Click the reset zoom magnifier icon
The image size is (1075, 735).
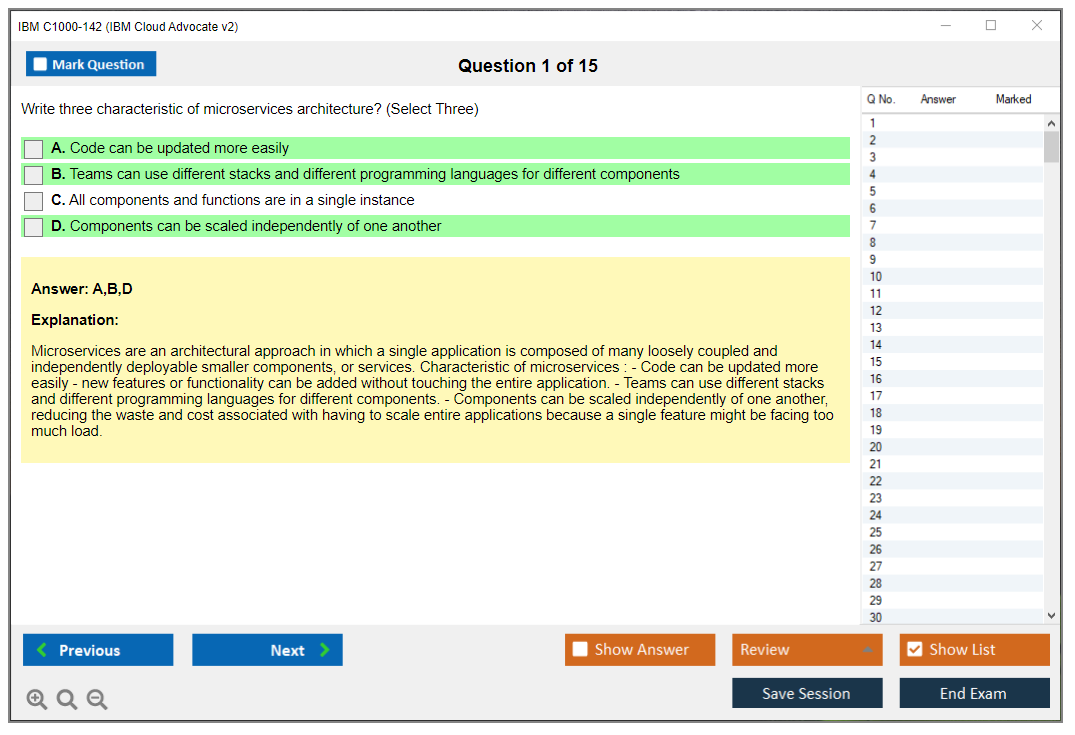pyautogui.click(x=67, y=700)
